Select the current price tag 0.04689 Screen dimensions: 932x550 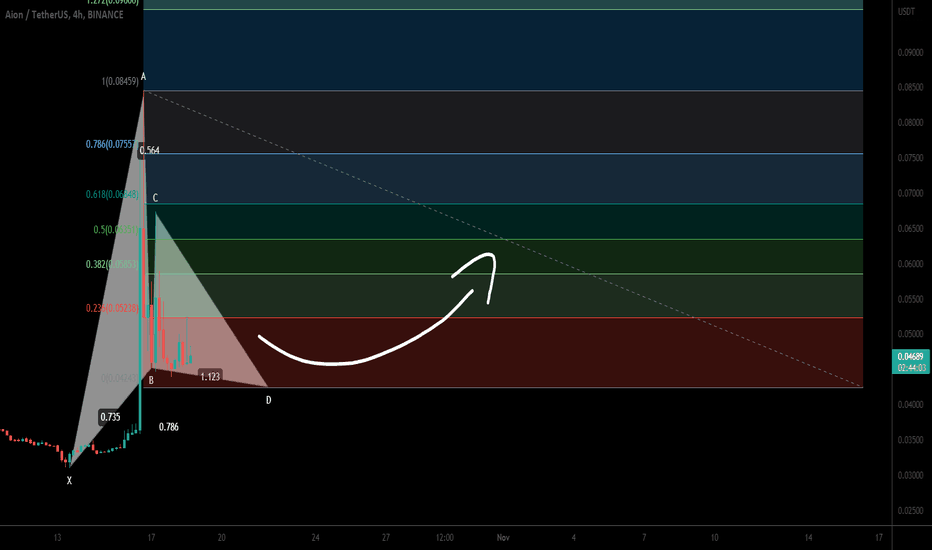pos(911,356)
